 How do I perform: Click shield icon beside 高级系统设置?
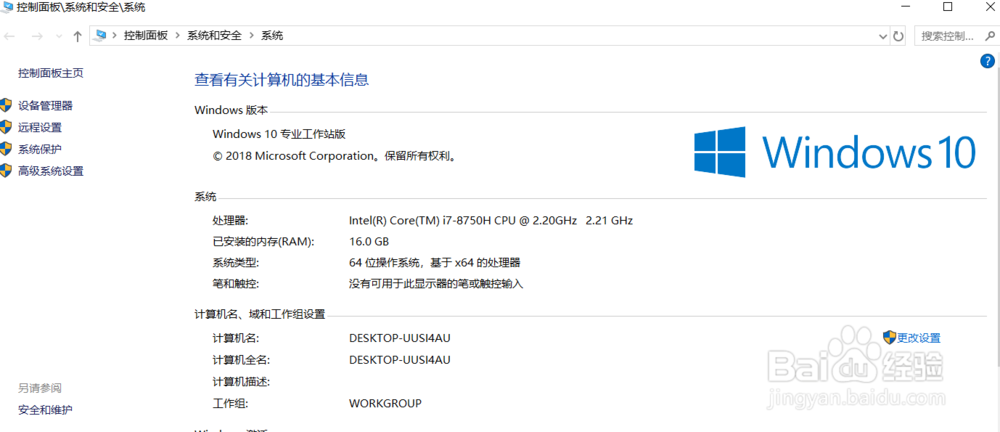click(6, 170)
